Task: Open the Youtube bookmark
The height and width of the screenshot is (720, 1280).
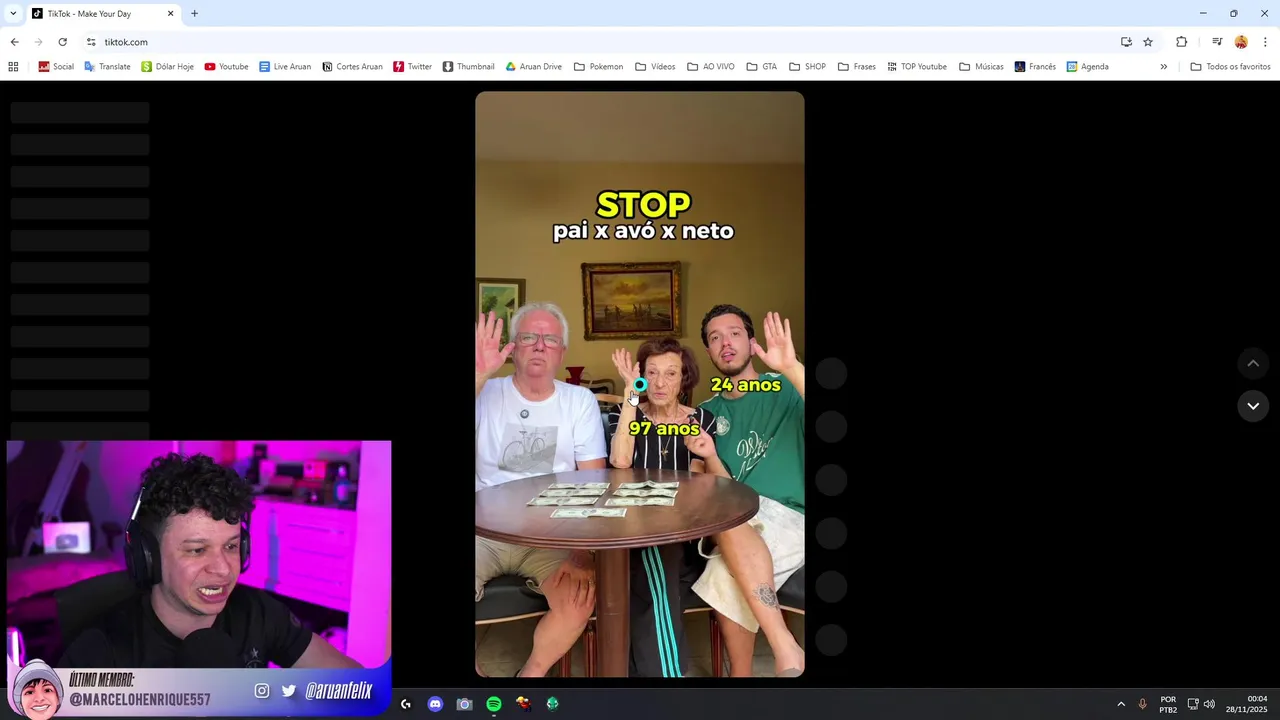Action: coord(226,67)
